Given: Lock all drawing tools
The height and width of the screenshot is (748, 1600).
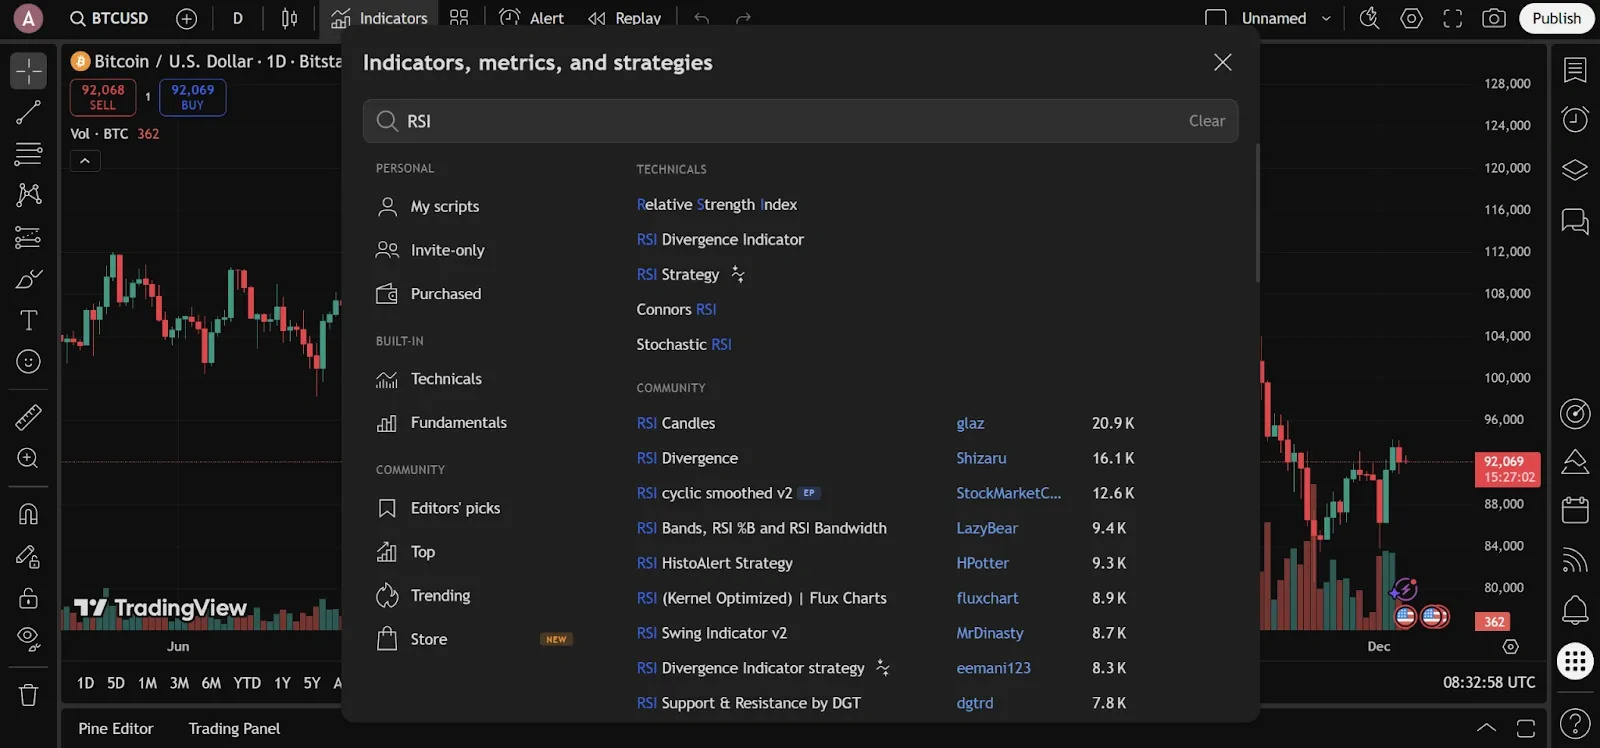Looking at the screenshot, I should (x=29, y=598).
